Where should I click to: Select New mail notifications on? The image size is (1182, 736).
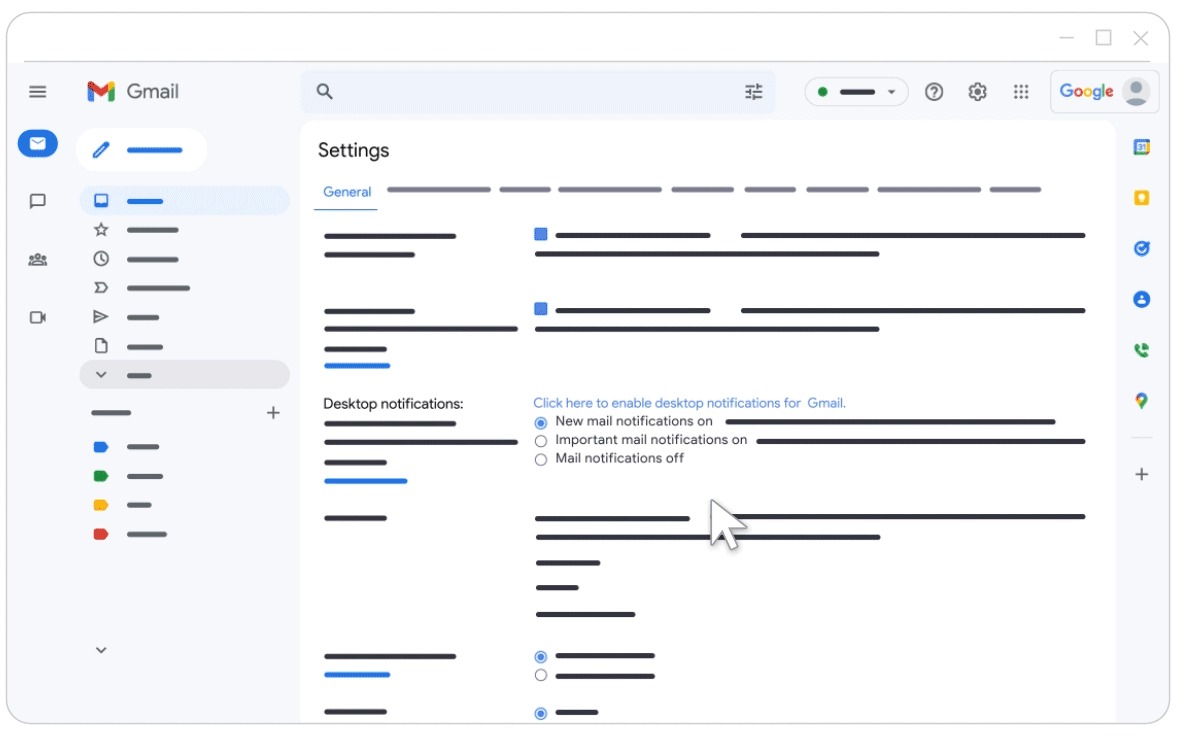click(x=540, y=422)
